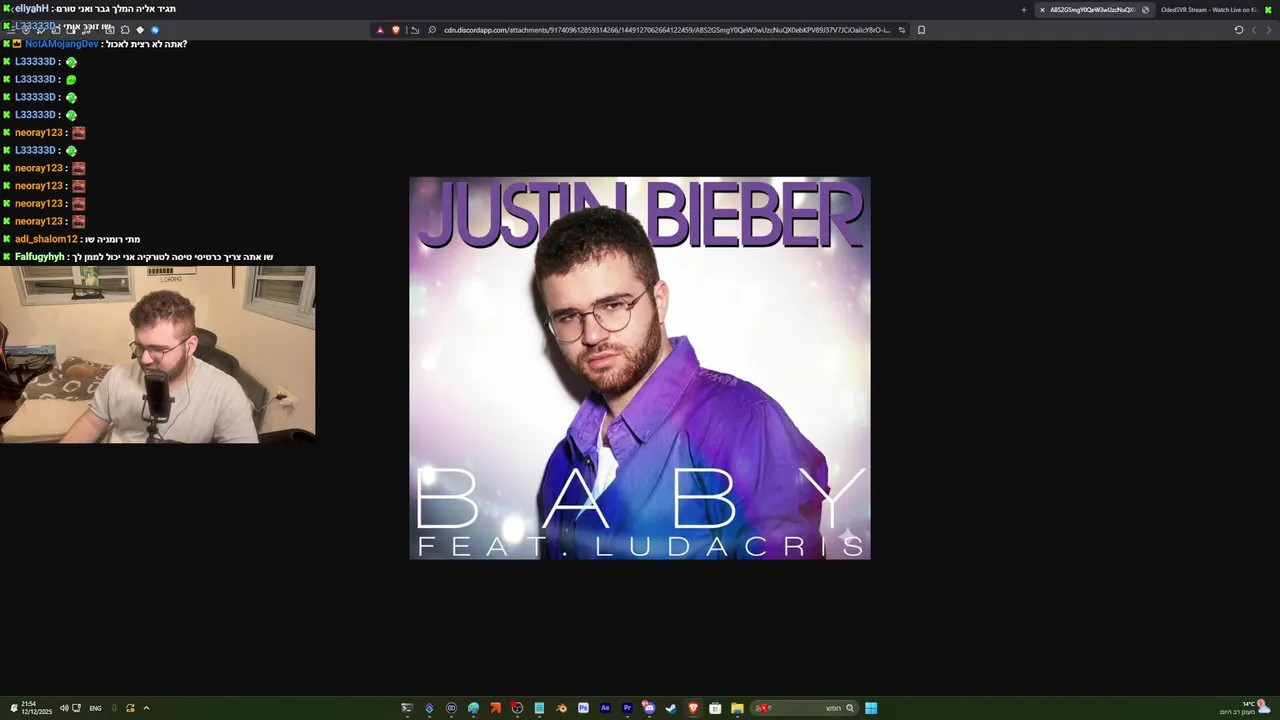This screenshot has width=1280, height=720.
Task: Open OBS Studio from the taskbar
Action: tap(517, 708)
